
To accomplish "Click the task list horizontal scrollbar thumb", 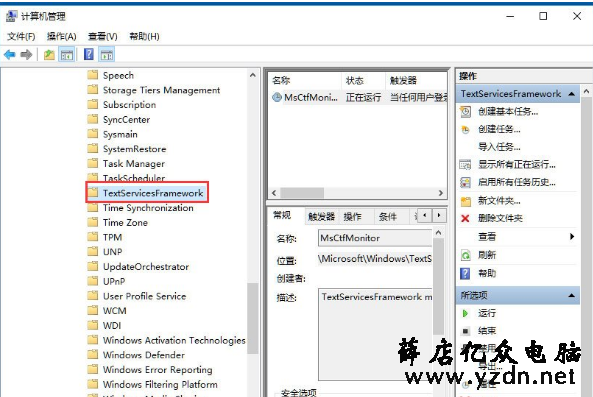I will (x=302, y=193).
